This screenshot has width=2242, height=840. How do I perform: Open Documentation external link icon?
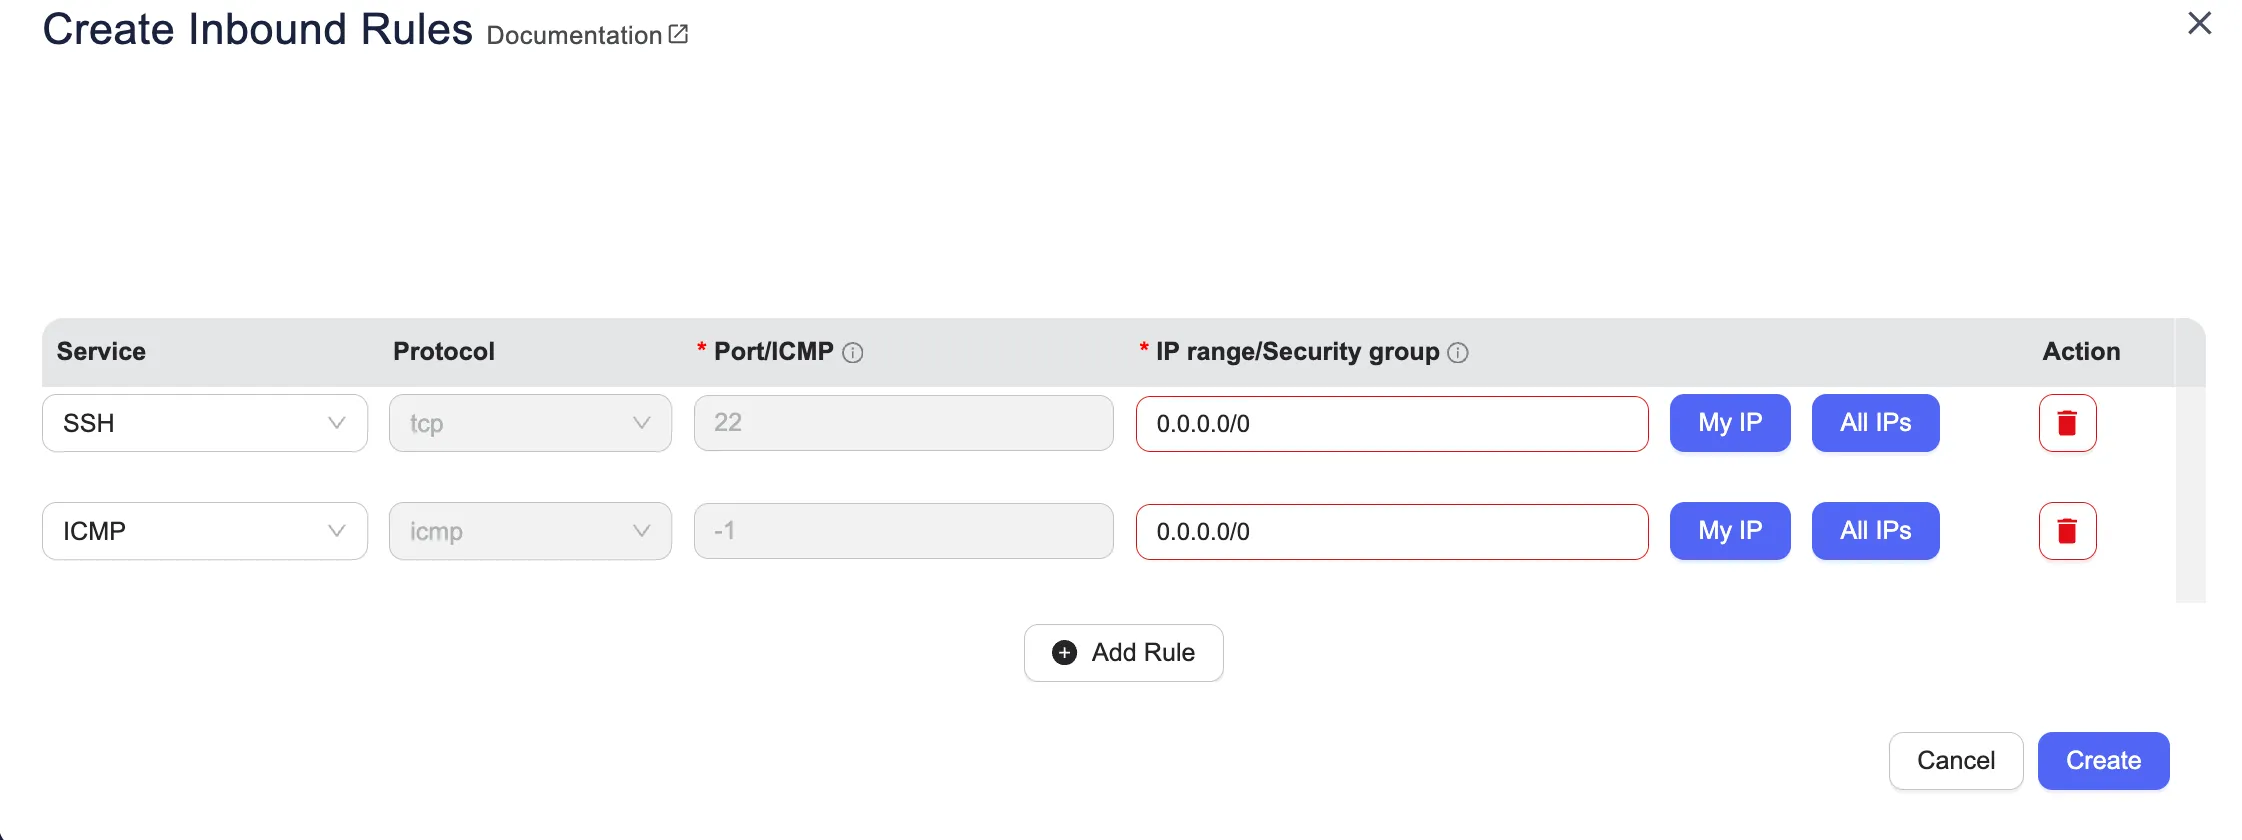[678, 34]
